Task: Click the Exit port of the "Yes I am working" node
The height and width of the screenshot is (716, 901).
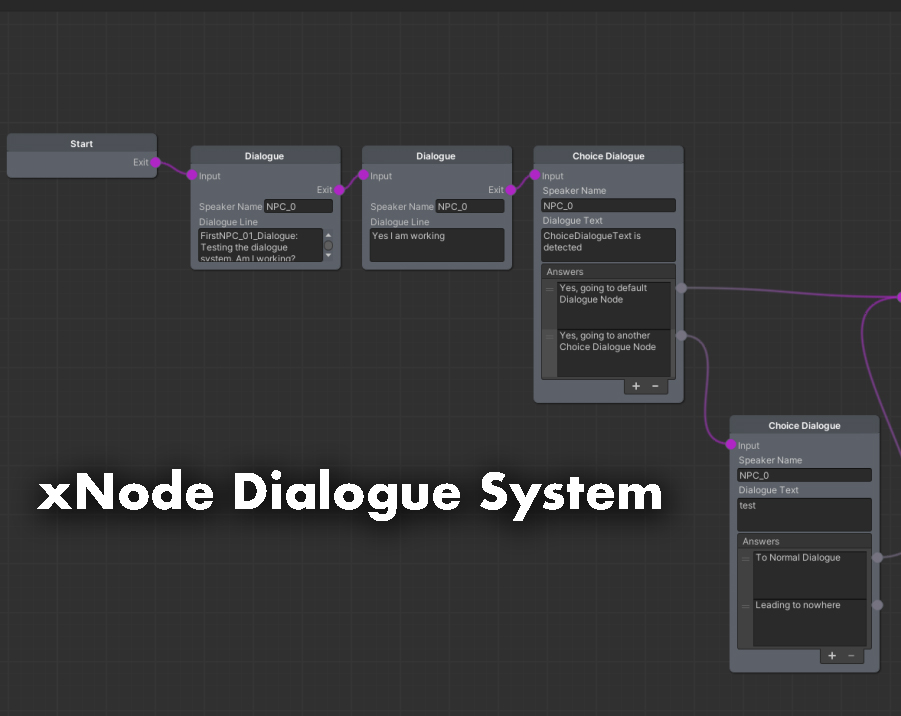Action: pyautogui.click(x=512, y=190)
